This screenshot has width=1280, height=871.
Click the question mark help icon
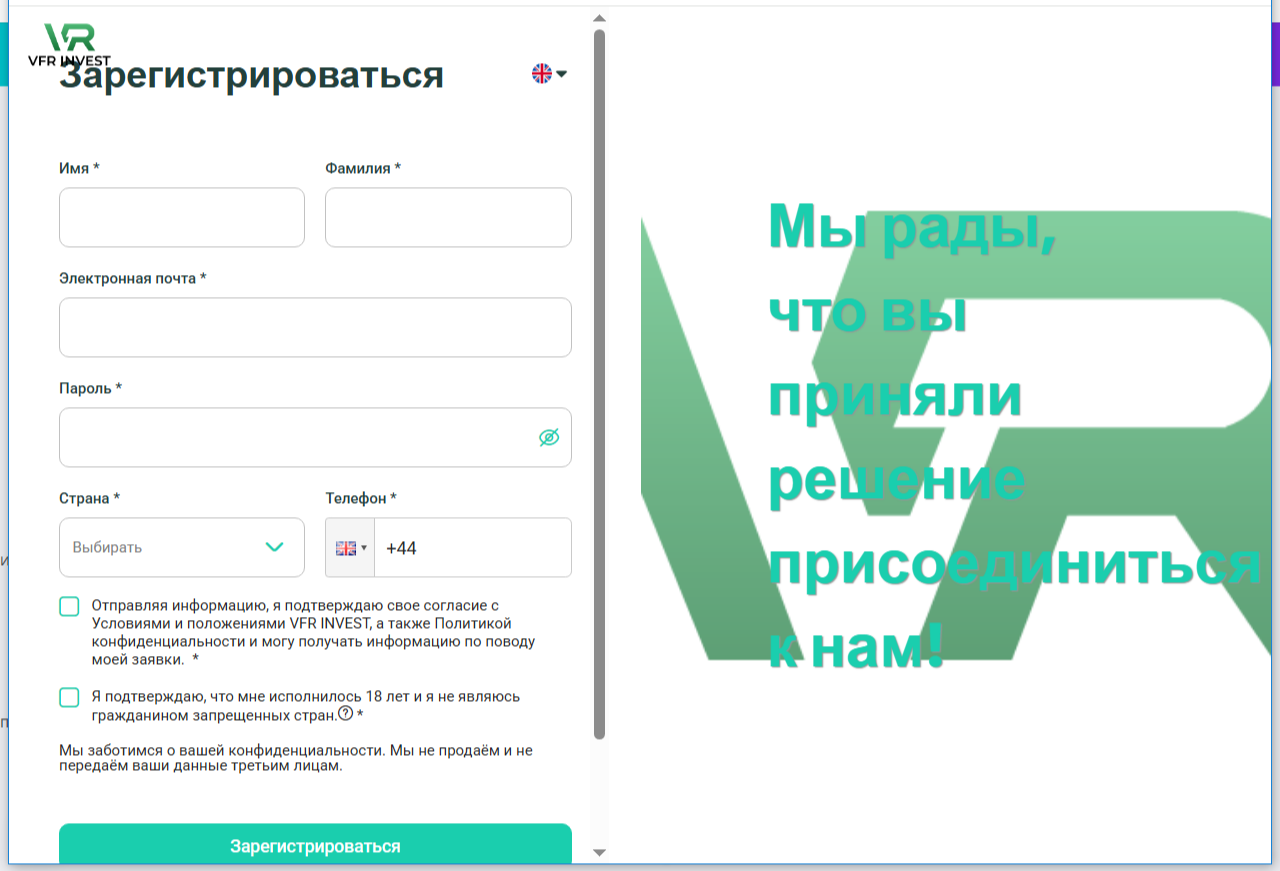[346, 714]
